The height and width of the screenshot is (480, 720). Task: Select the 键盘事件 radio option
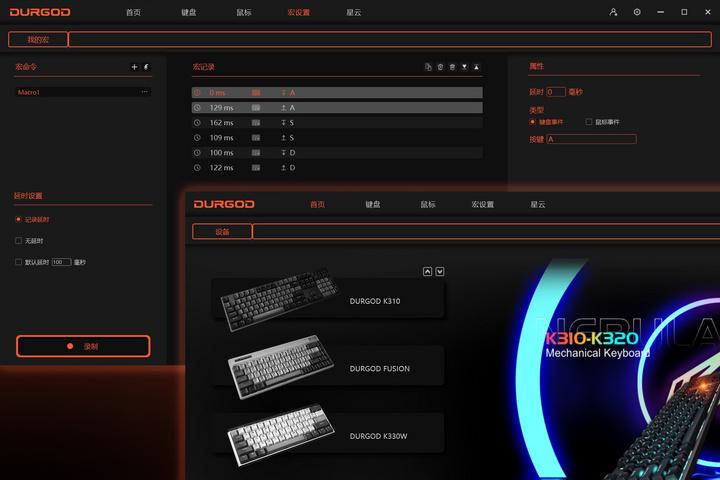point(532,122)
